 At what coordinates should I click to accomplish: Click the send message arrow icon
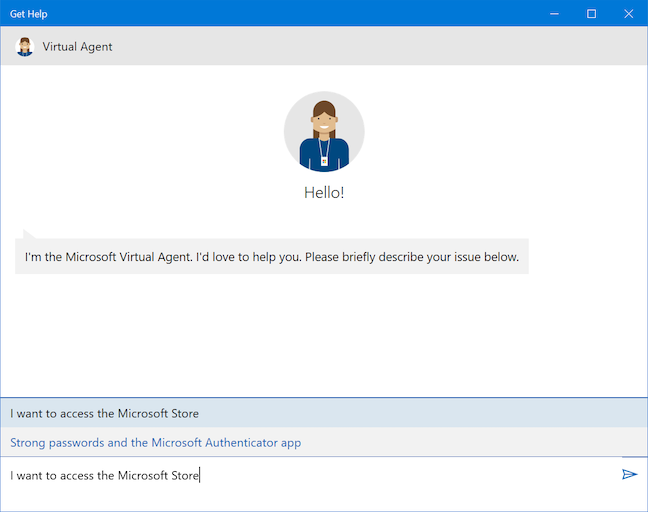pyautogui.click(x=629, y=474)
